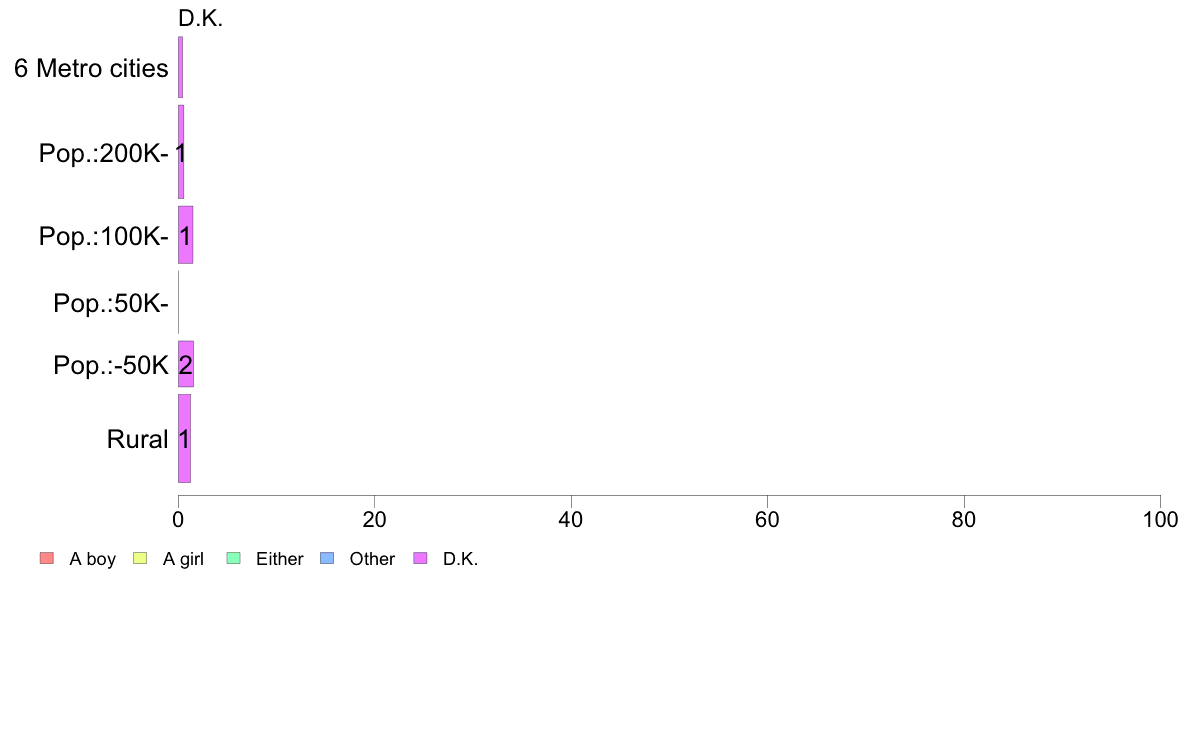1188x736 pixels.
Task: Click the Other legend swatch
Action: [x=327, y=559]
